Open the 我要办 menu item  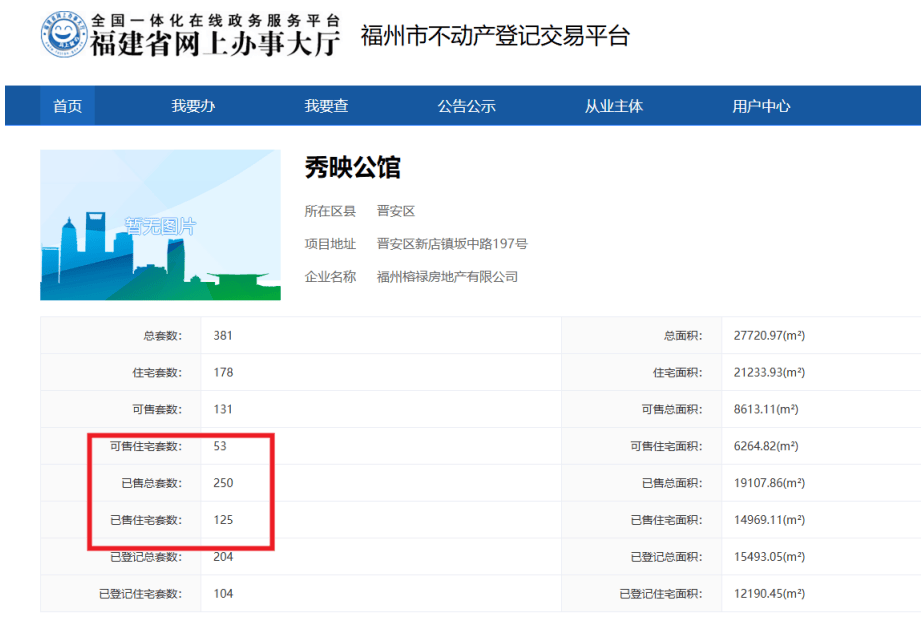pos(193,106)
